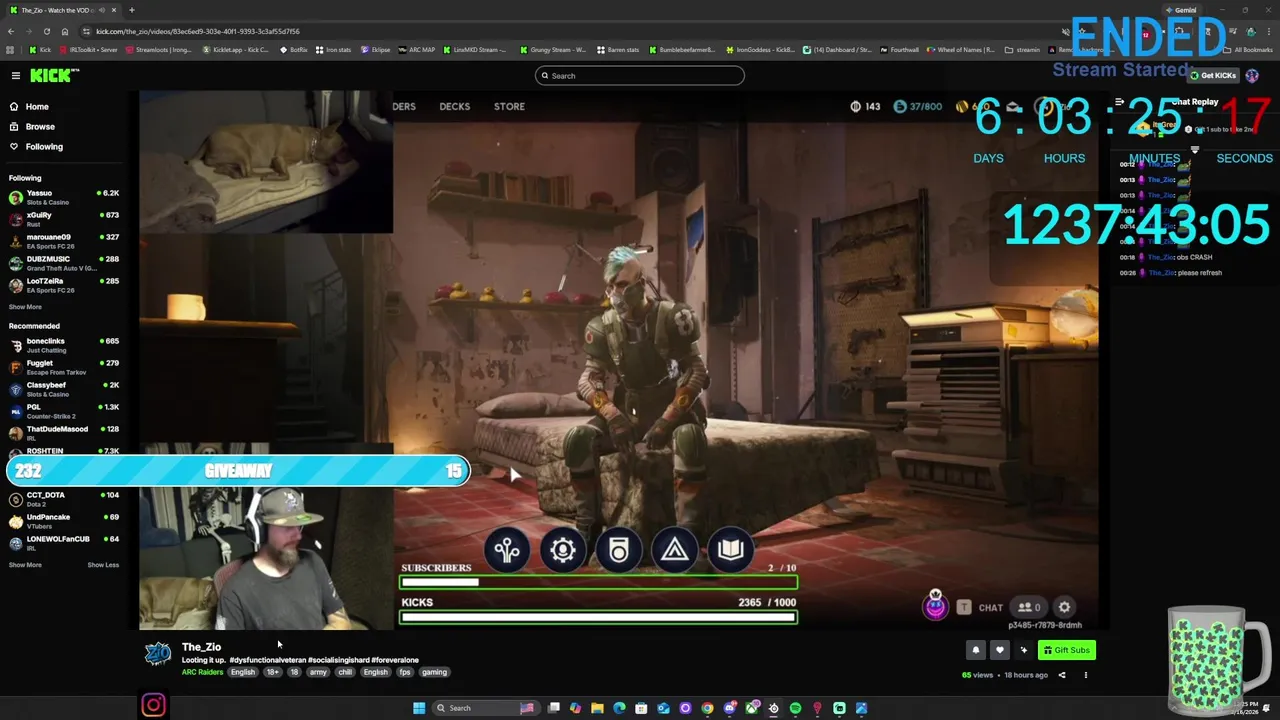Collapse Recommended list with Show Less
Screen dimensions: 1280x720
click(103, 565)
